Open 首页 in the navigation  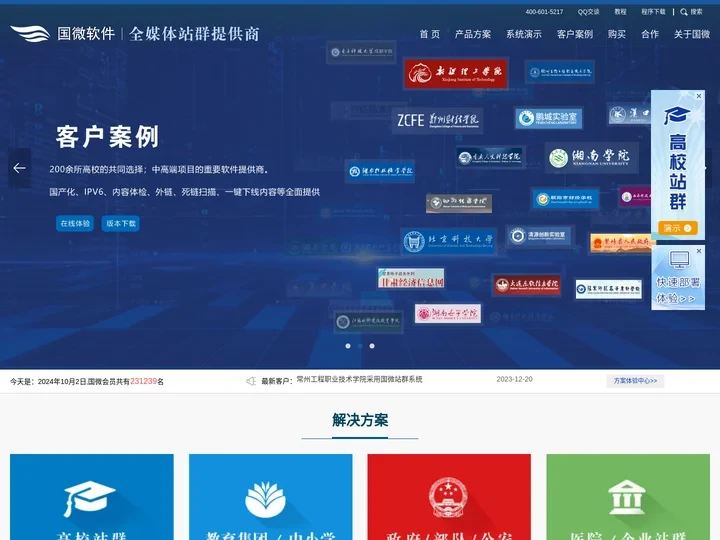pyautogui.click(x=429, y=34)
